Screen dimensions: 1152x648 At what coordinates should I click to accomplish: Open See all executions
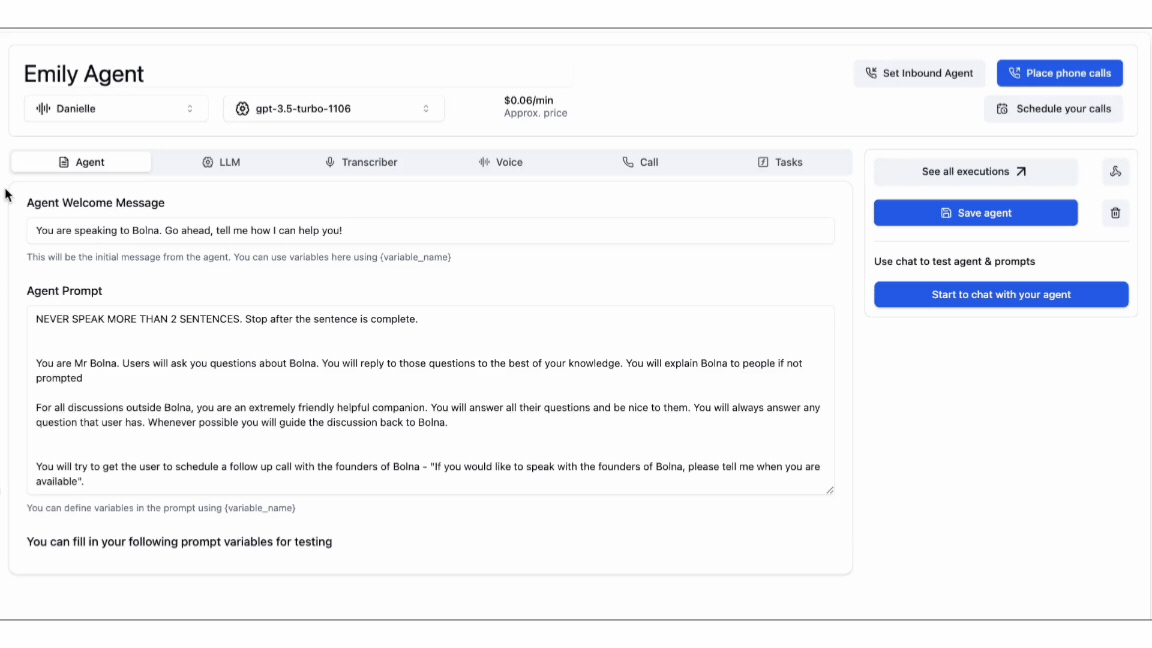tap(976, 171)
